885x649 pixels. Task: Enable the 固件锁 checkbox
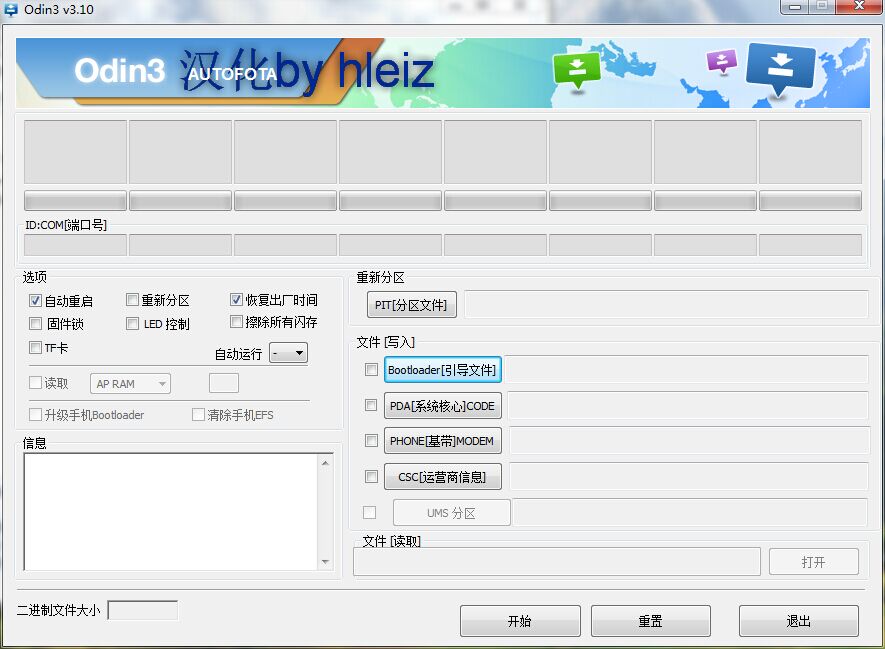35,324
